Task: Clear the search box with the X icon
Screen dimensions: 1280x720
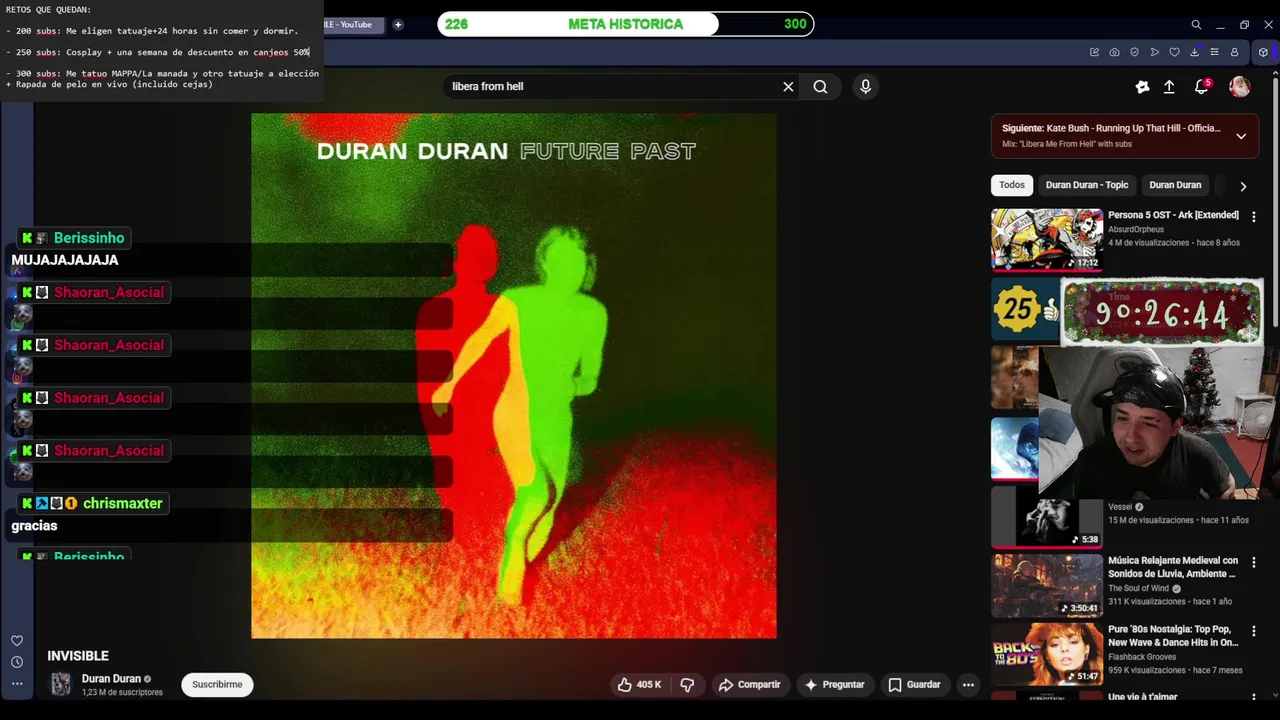Action: (788, 87)
